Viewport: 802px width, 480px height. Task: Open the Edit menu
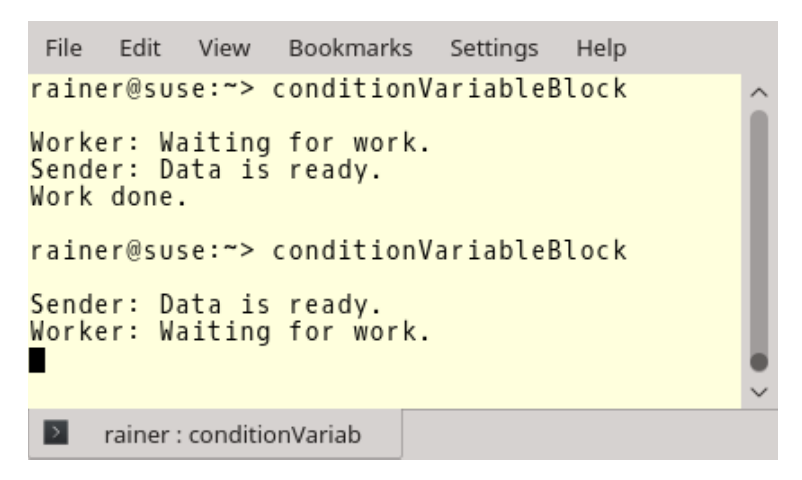coord(140,49)
